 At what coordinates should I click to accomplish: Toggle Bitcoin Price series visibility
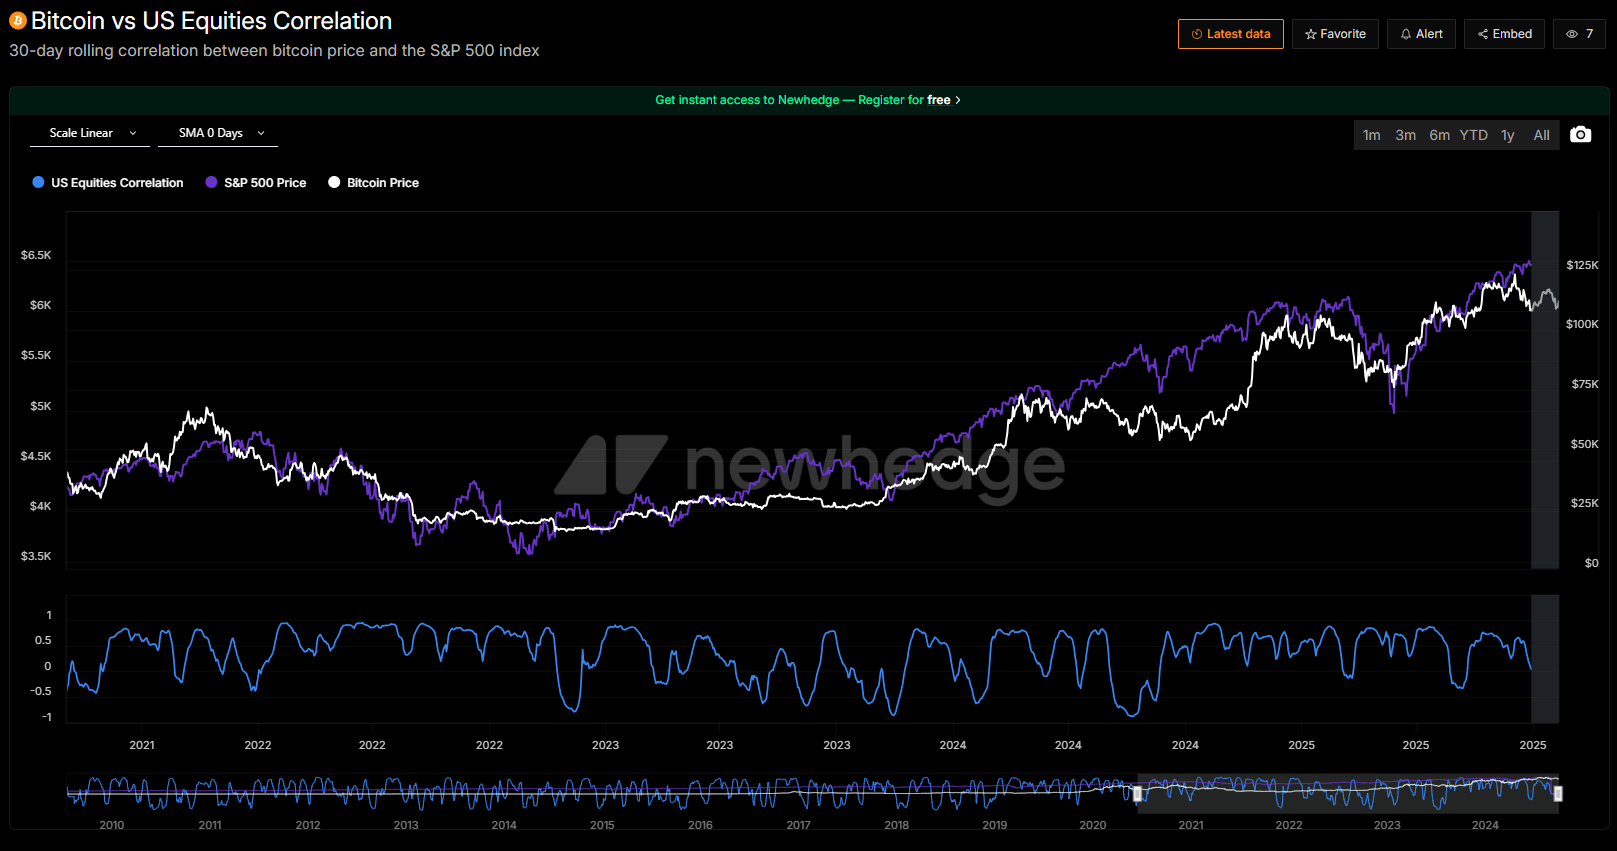[x=374, y=183]
